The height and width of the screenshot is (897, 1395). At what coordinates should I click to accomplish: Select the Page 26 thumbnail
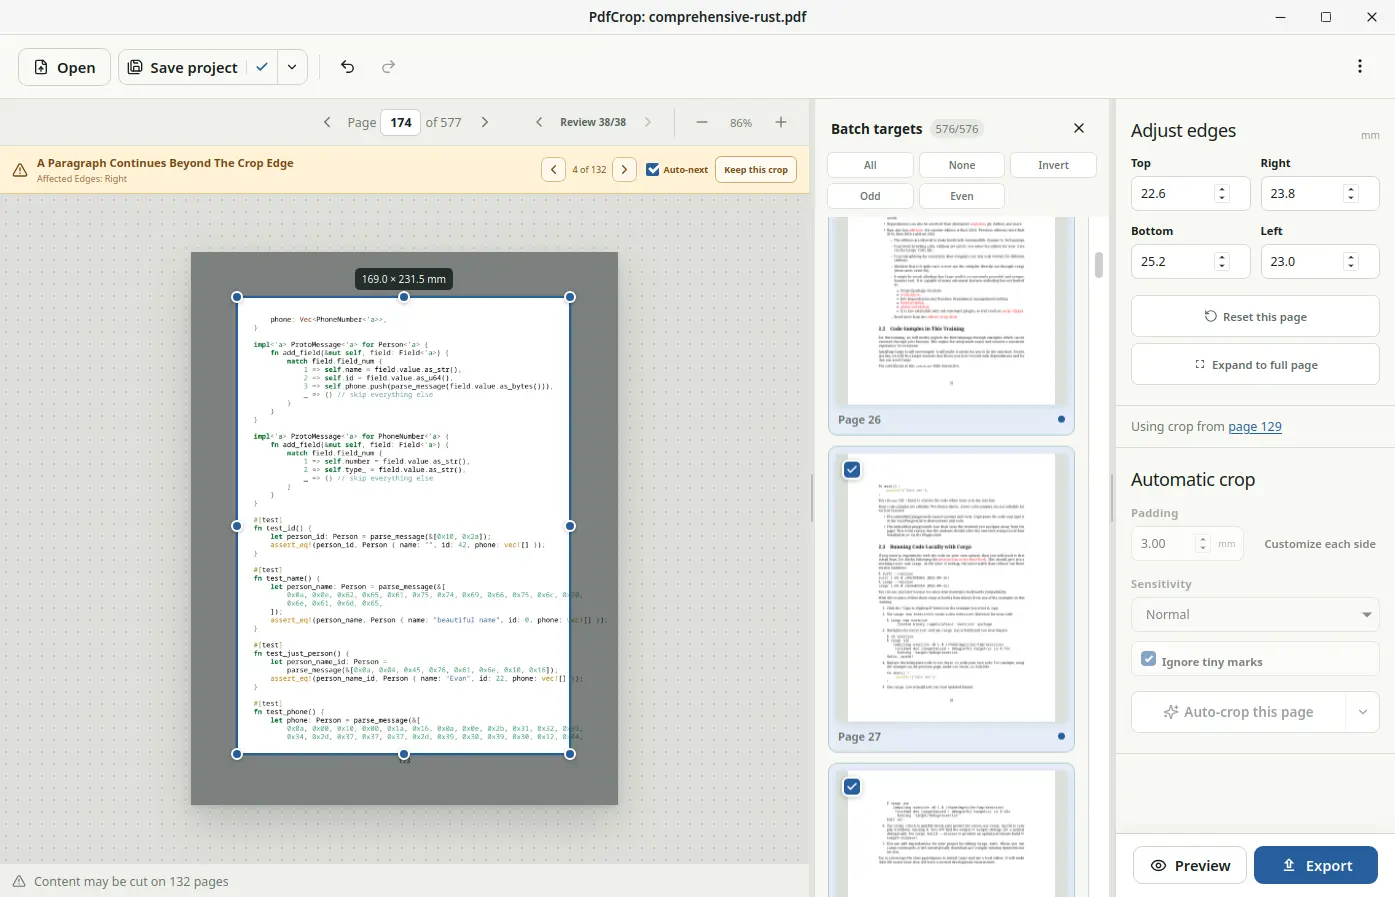[x=951, y=325]
